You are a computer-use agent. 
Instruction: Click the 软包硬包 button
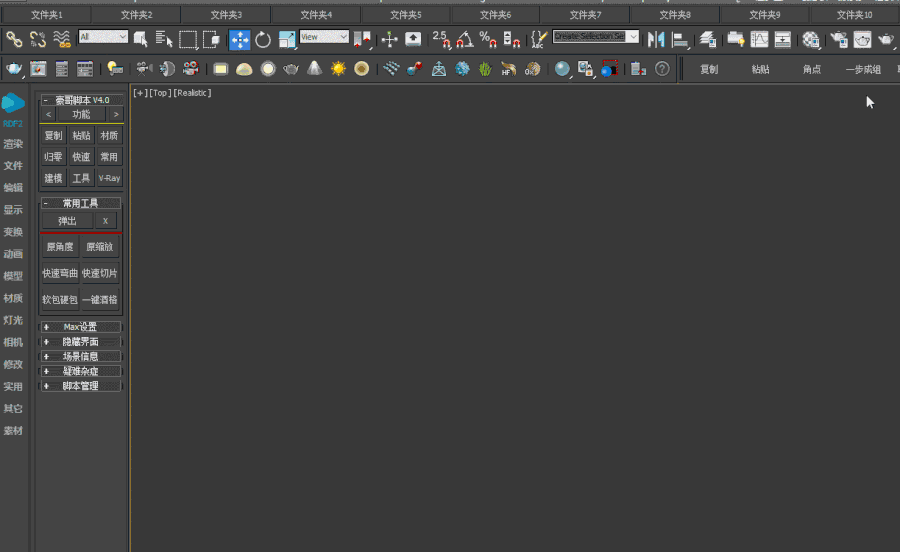(60, 300)
